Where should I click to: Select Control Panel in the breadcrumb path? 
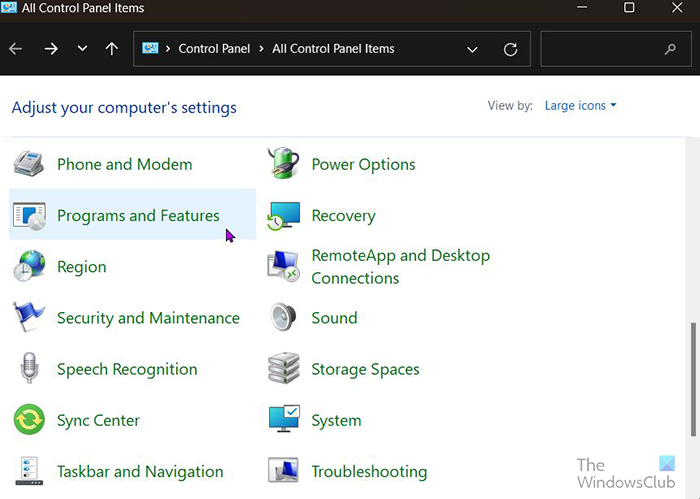click(212, 49)
